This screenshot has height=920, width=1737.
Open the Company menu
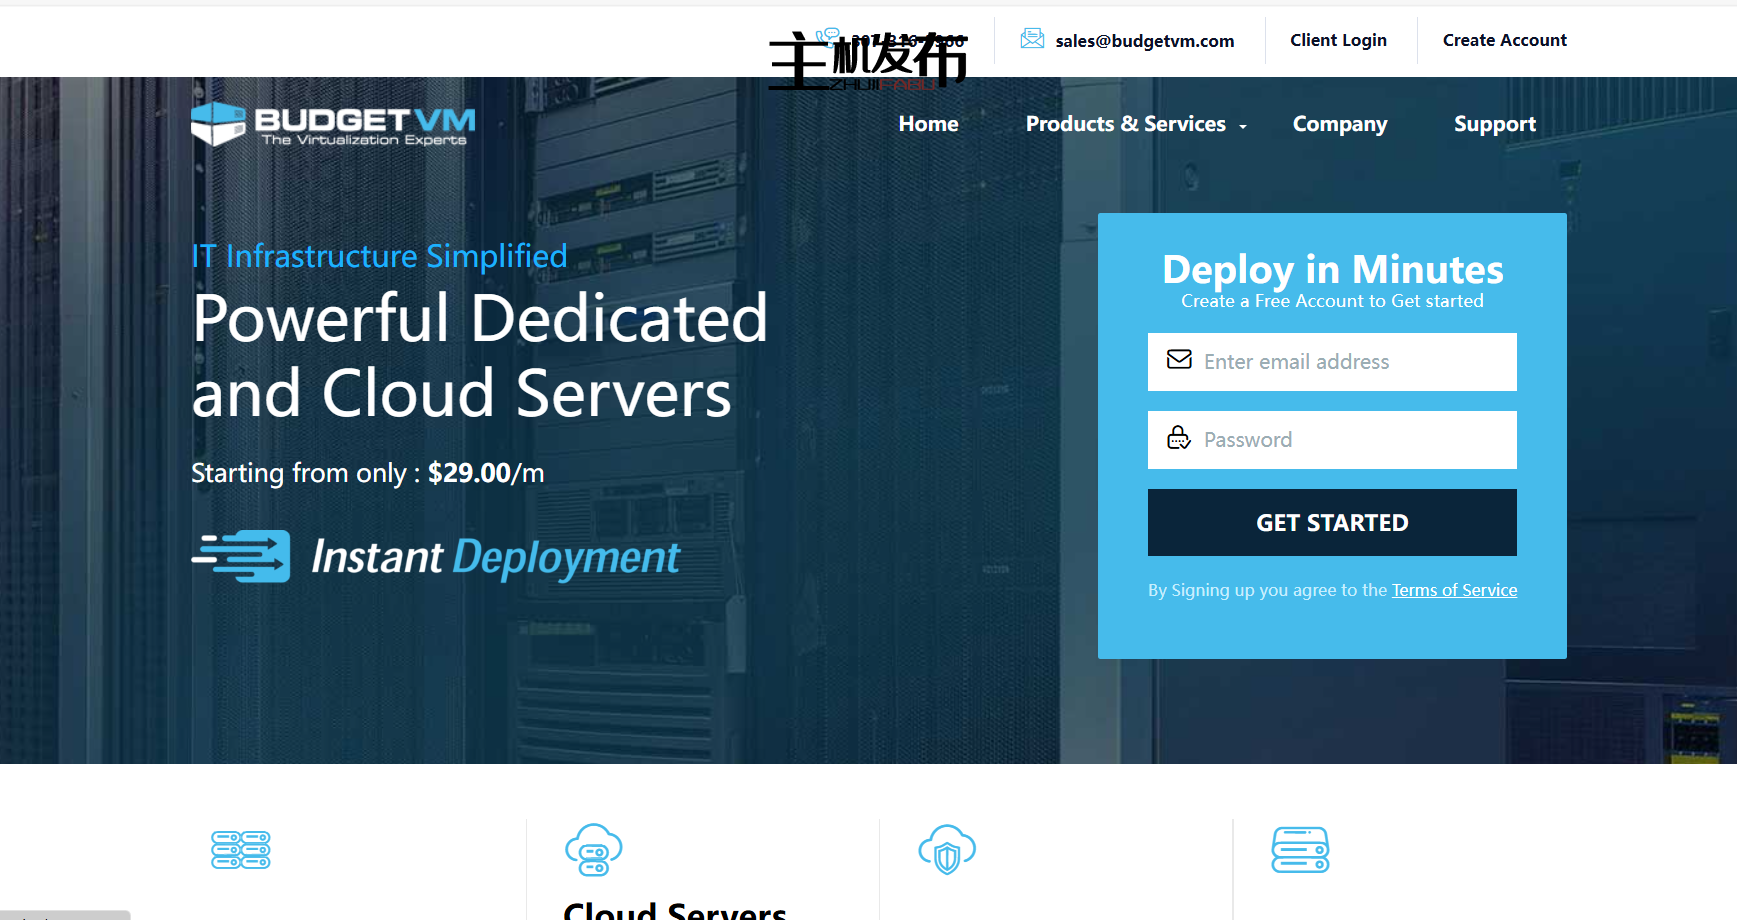[1339, 124]
